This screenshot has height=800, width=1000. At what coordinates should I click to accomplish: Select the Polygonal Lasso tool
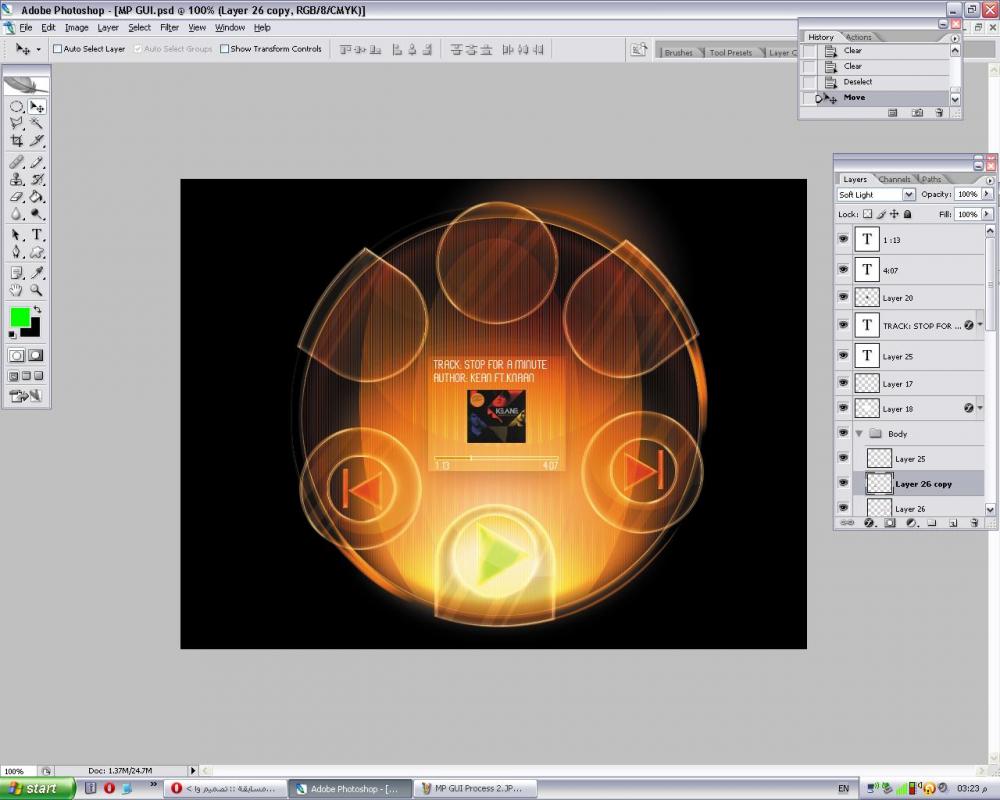(17, 123)
